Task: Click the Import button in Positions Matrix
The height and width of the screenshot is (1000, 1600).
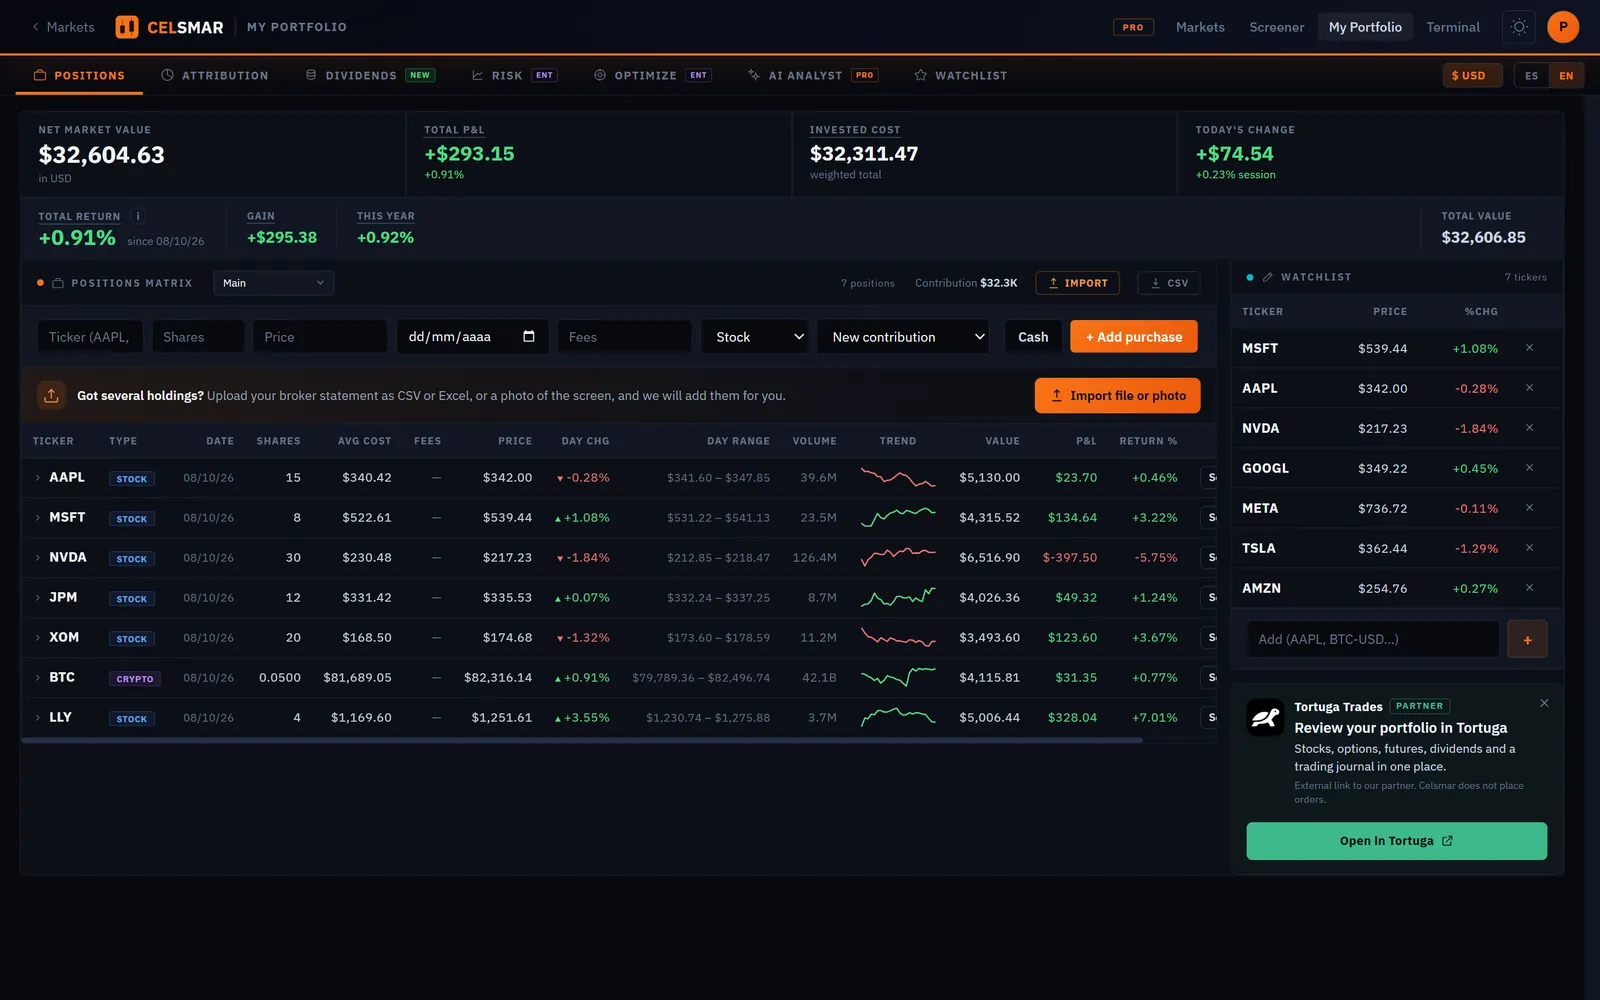Action: [1078, 283]
